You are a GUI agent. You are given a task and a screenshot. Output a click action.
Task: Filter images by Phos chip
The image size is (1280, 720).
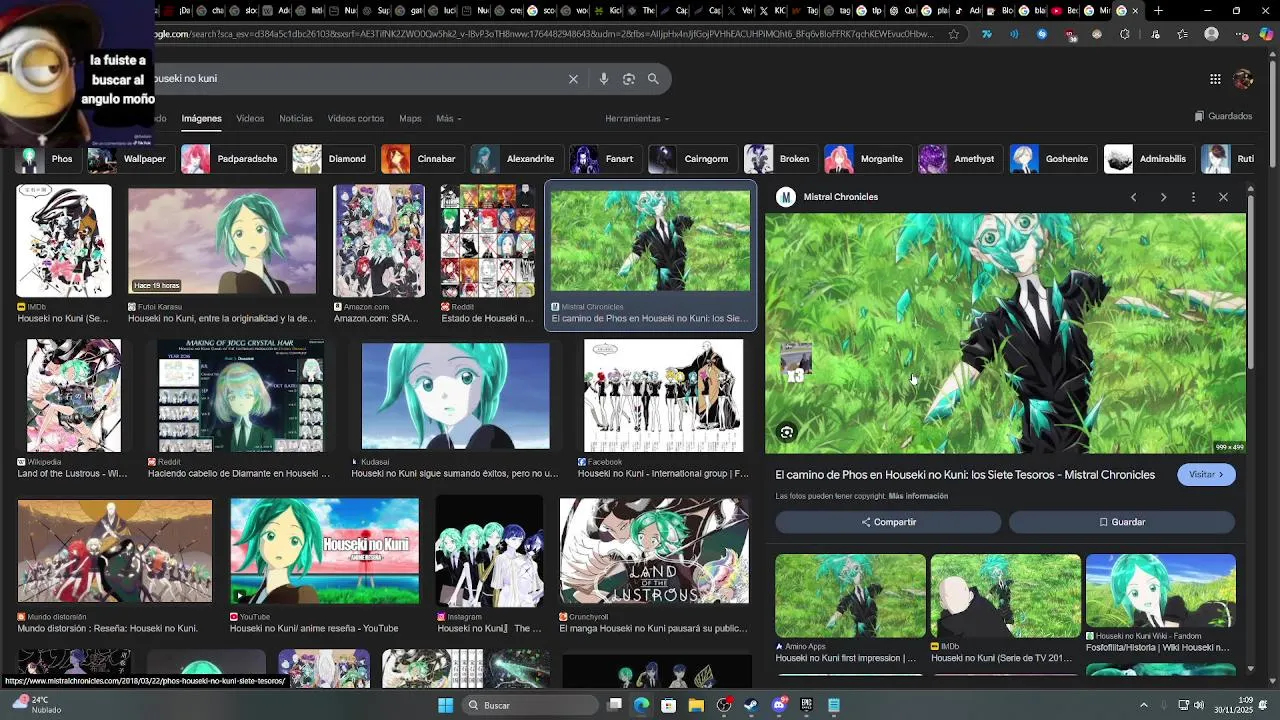[48, 159]
